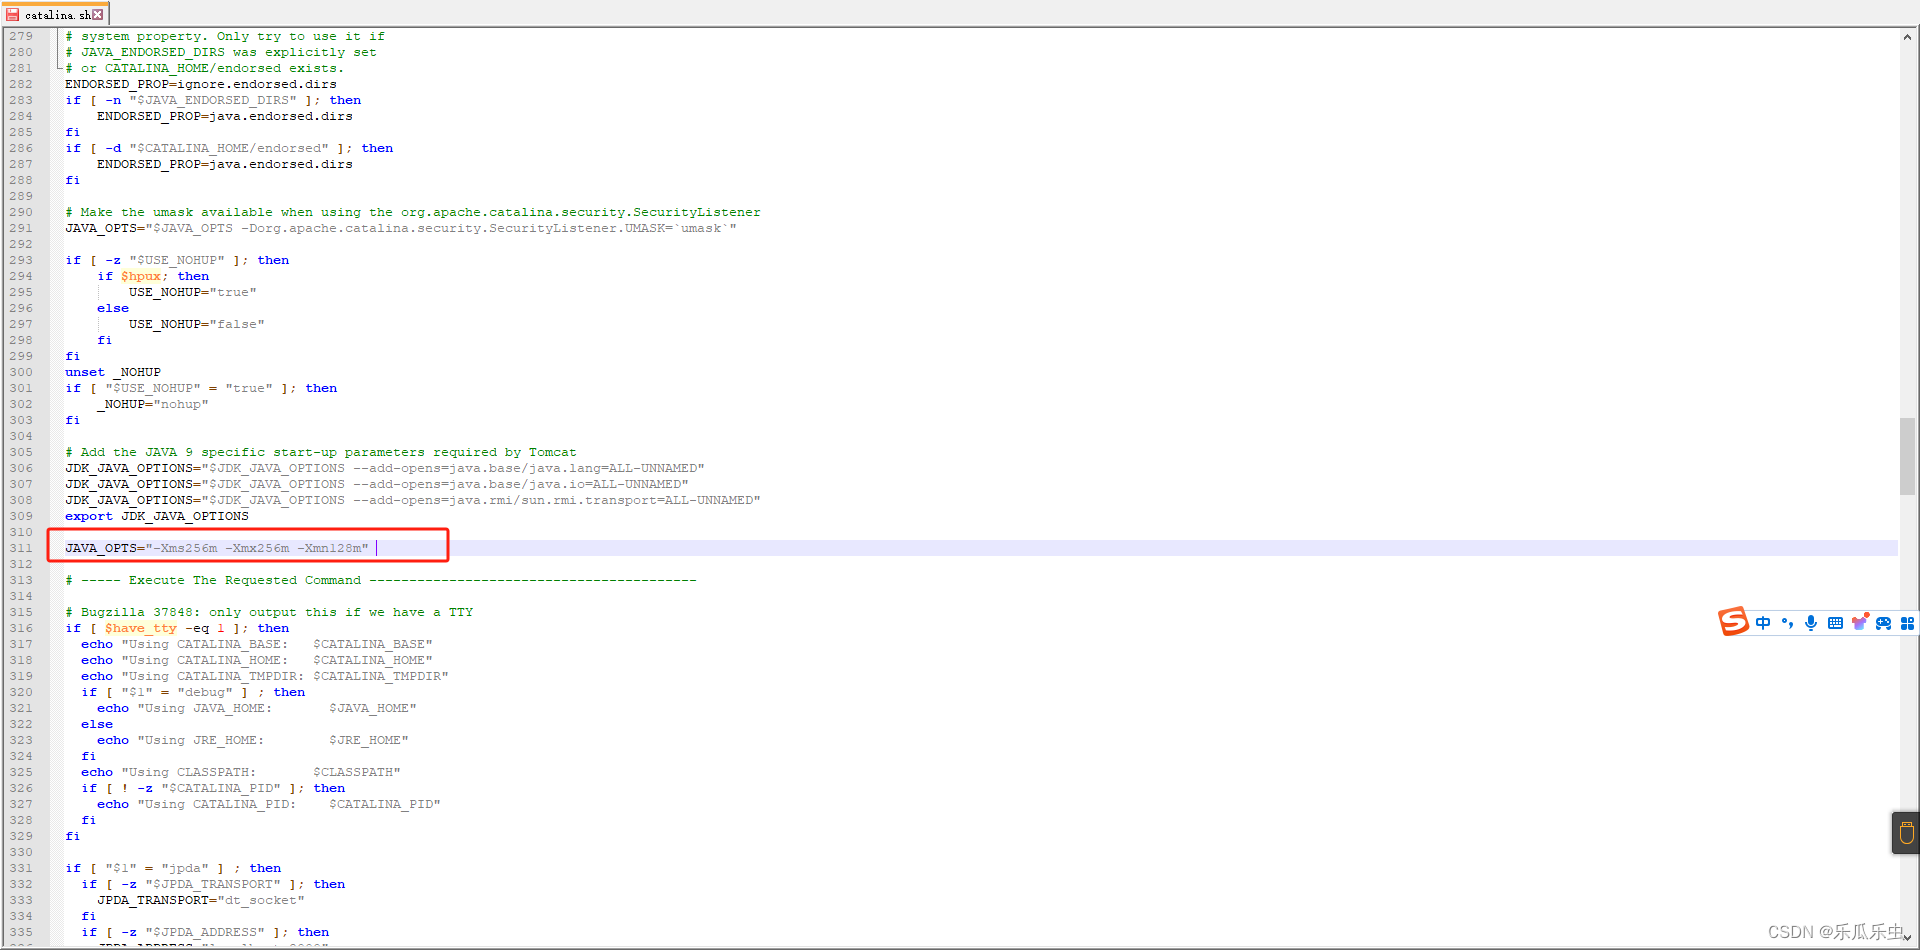Place cursor in JAVA_OPTS="-Xms256m -Xmx256m -Xmn128m" line
The height and width of the screenshot is (950, 1920).
(x=217, y=548)
